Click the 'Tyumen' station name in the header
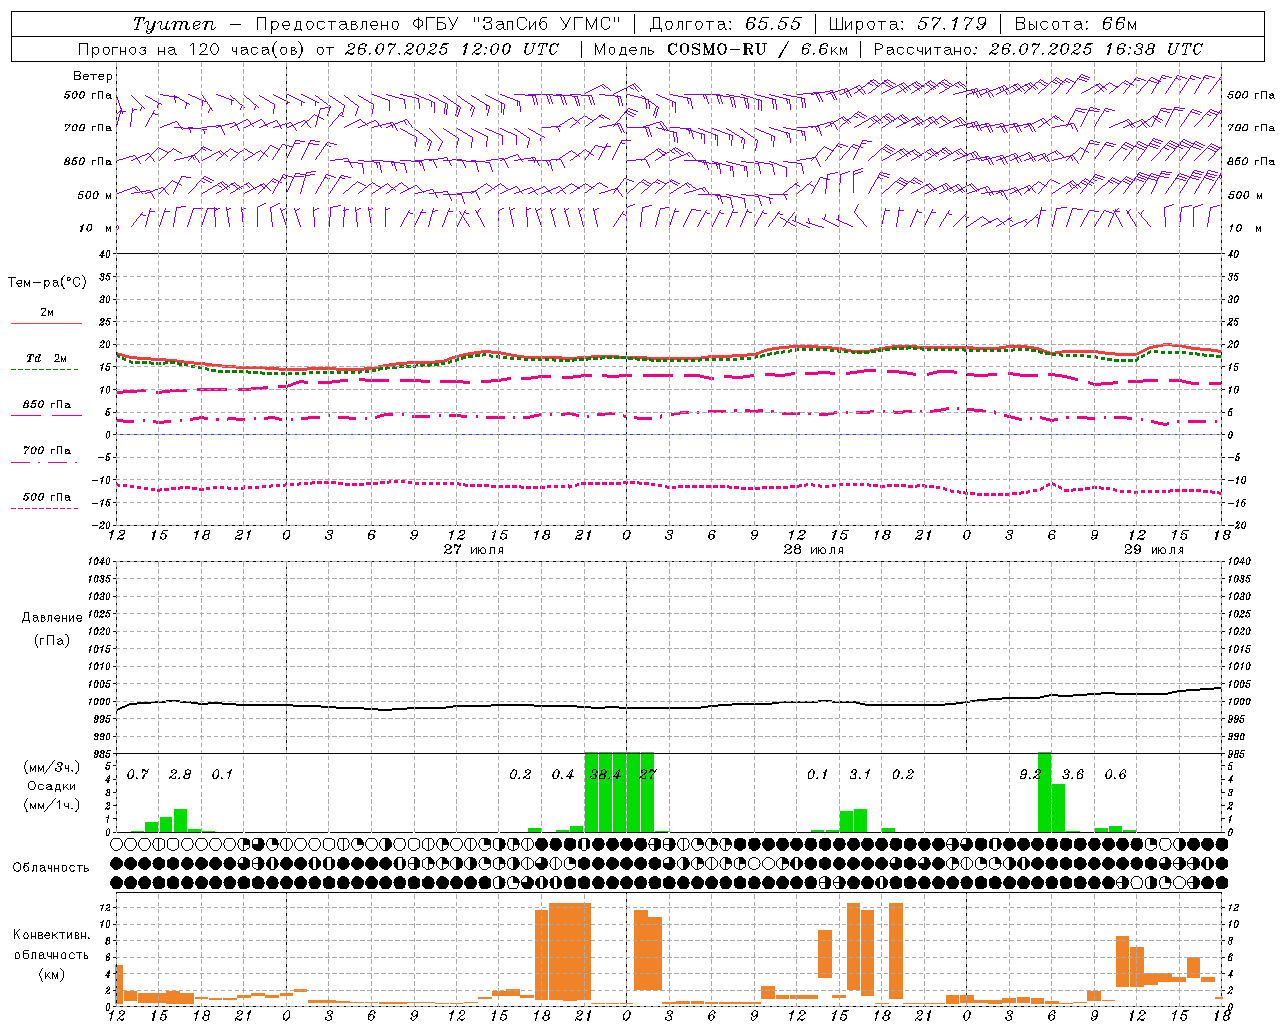1280x1024 pixels. (174, 24)
